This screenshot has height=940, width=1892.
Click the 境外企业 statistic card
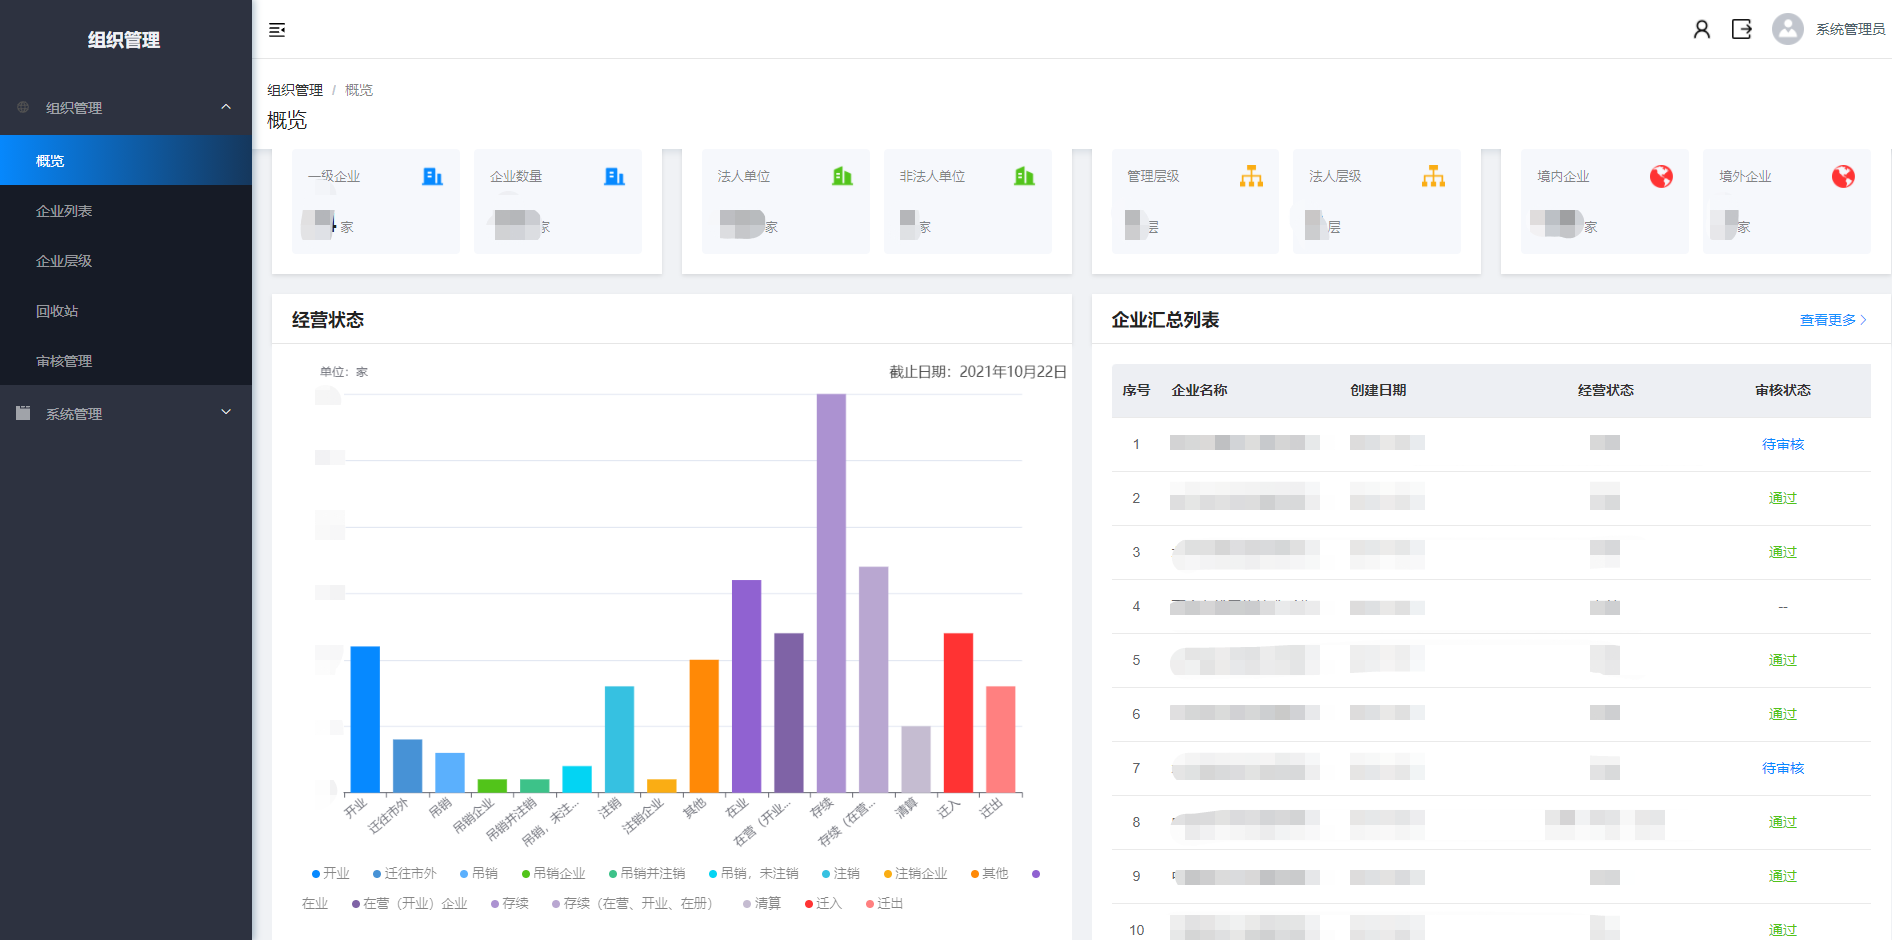pyautogui.click(x=1787, y=201)
